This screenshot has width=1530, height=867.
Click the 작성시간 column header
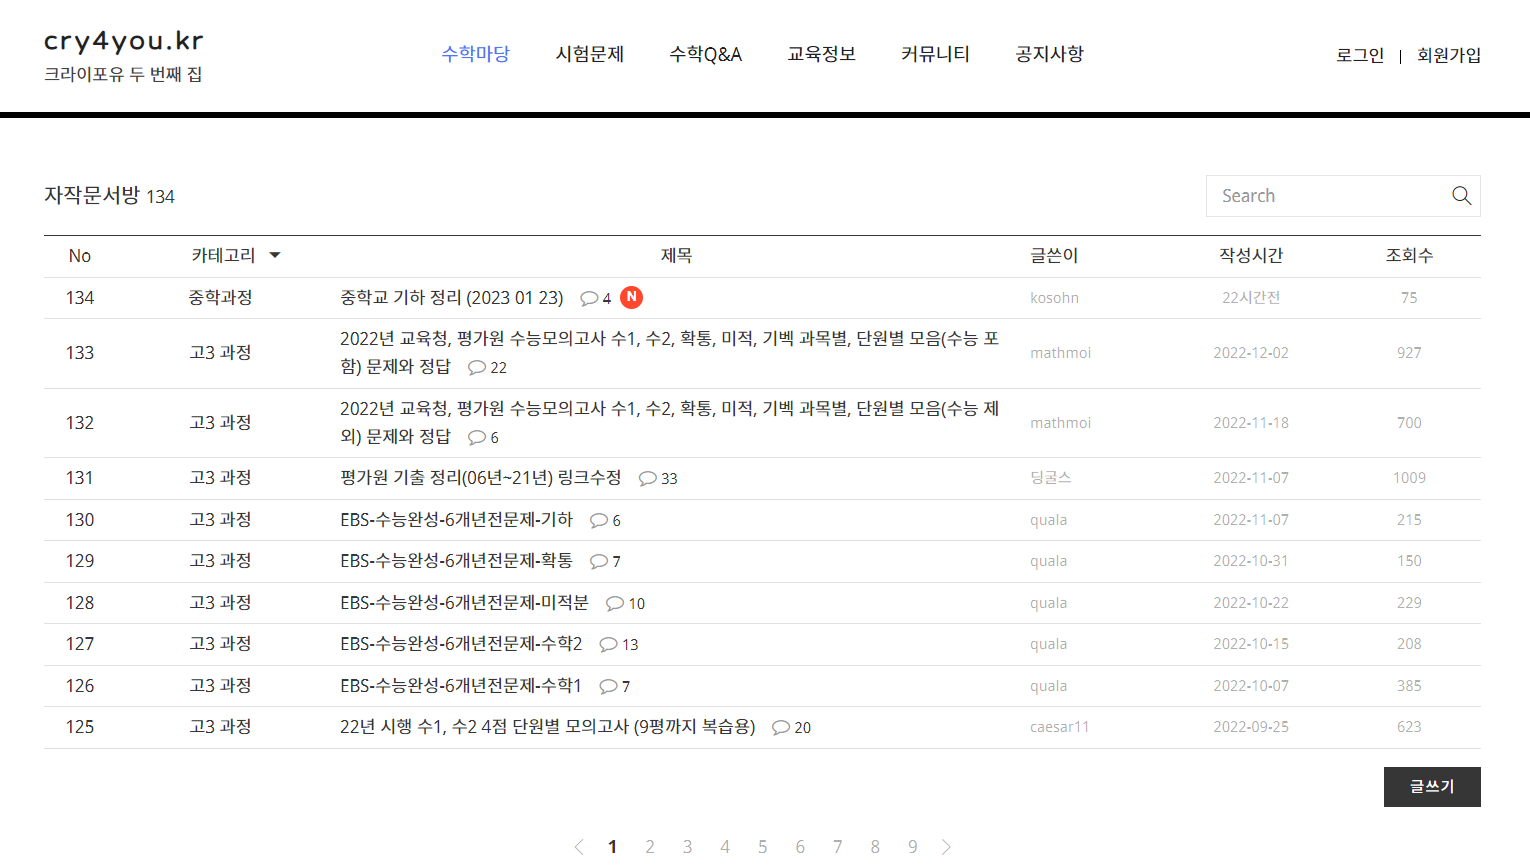pos(1251,256)
